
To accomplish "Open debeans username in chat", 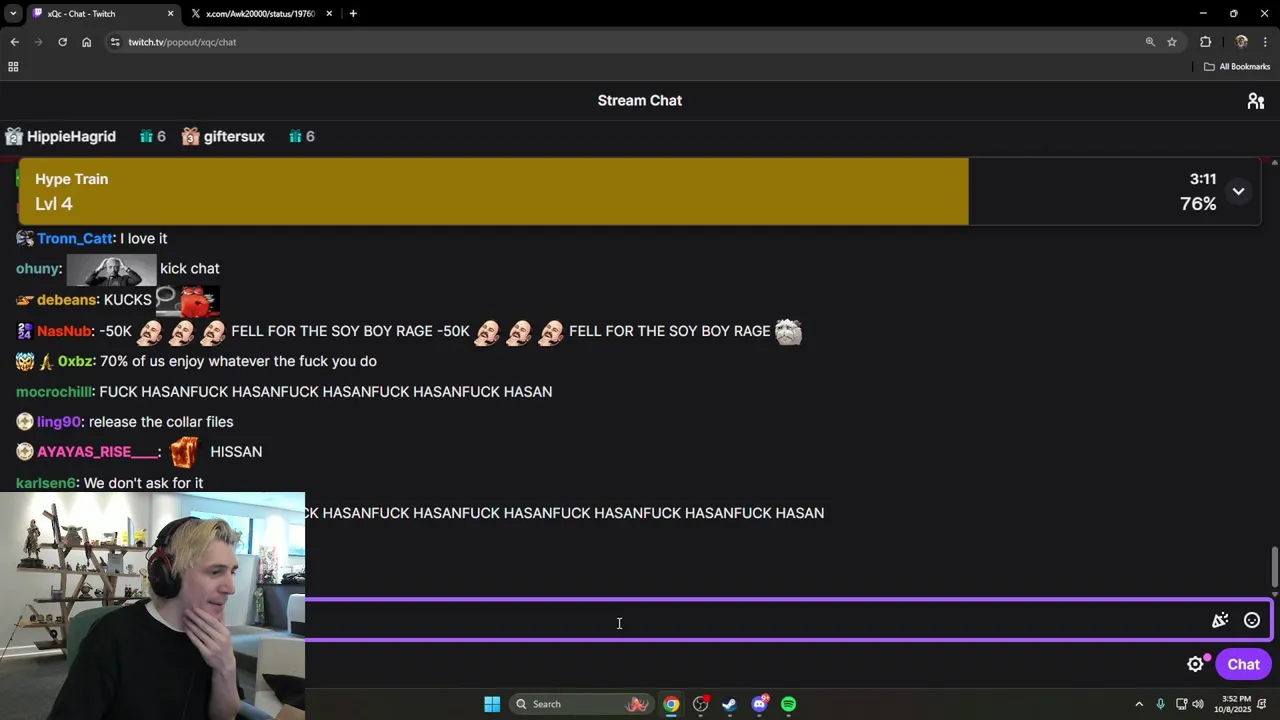I will click(x=67, y=299).
